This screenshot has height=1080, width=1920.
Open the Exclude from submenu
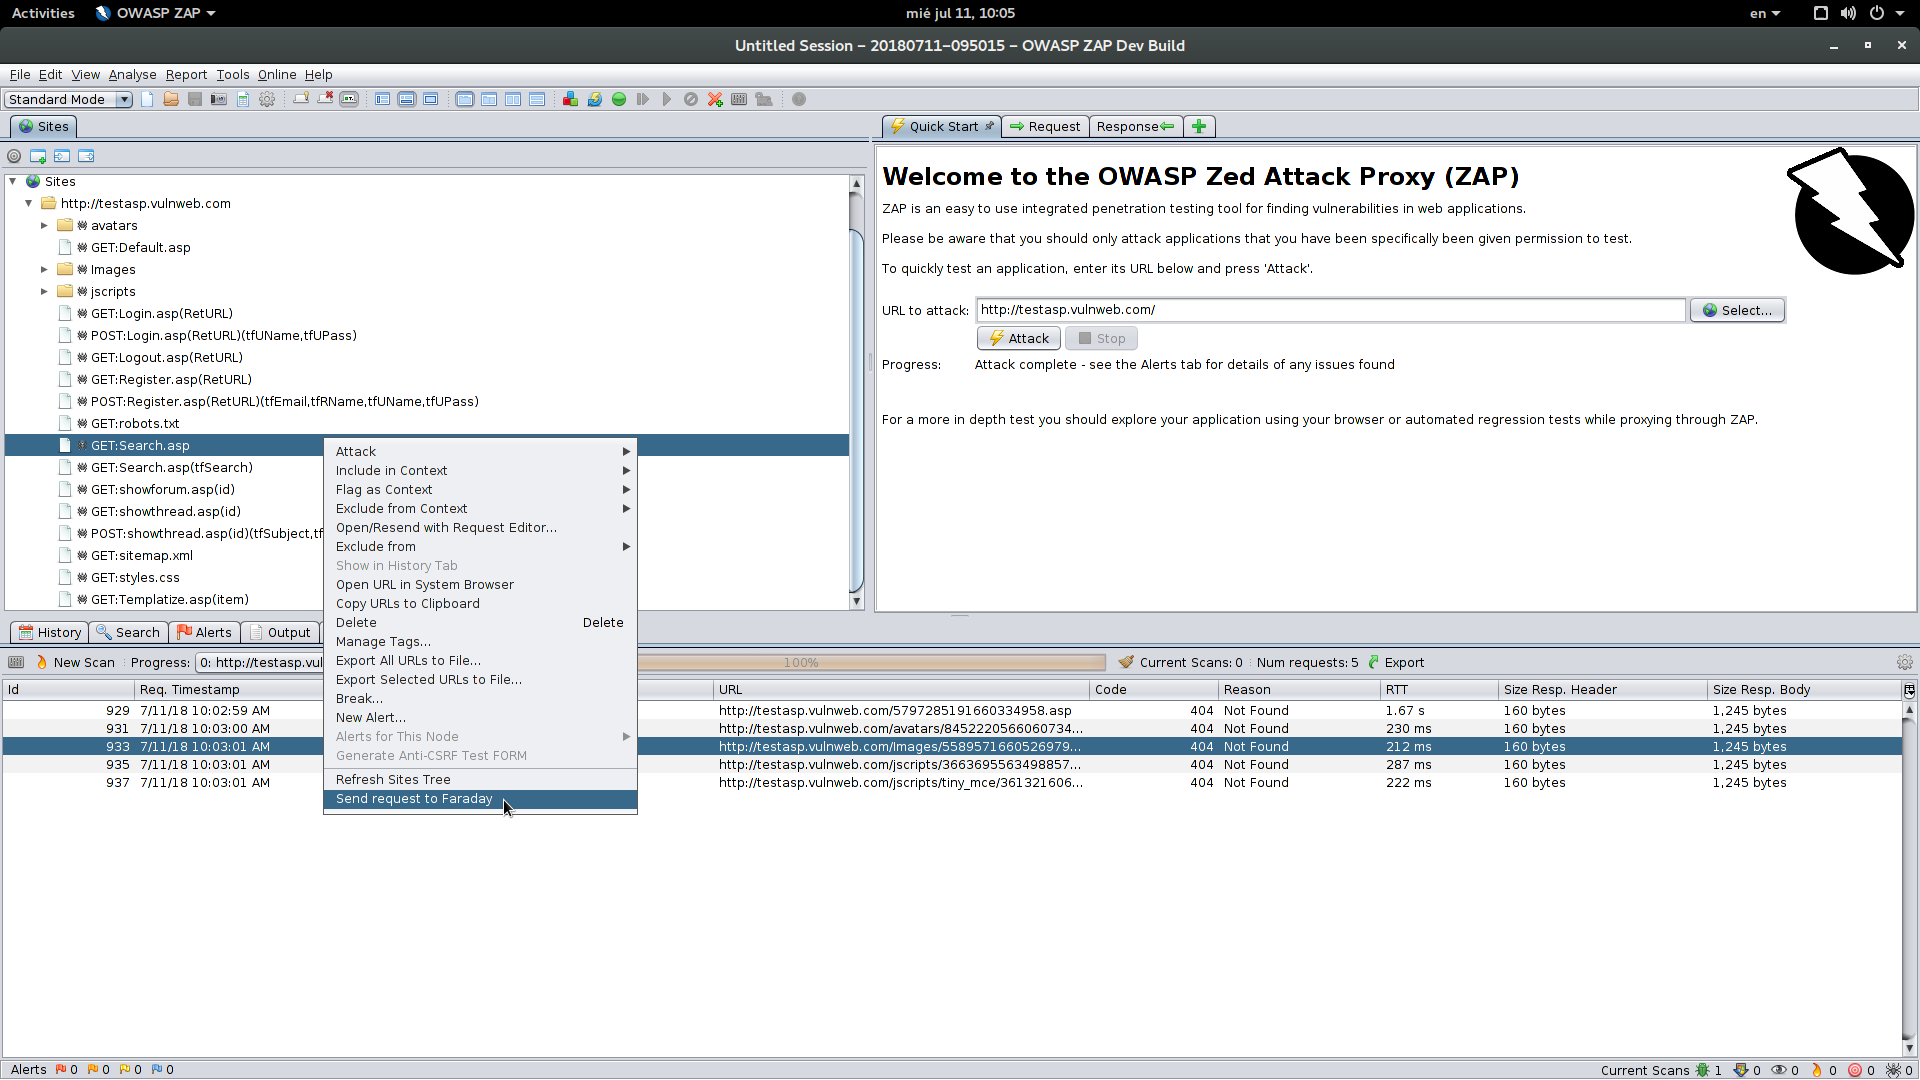click(480, 547)
